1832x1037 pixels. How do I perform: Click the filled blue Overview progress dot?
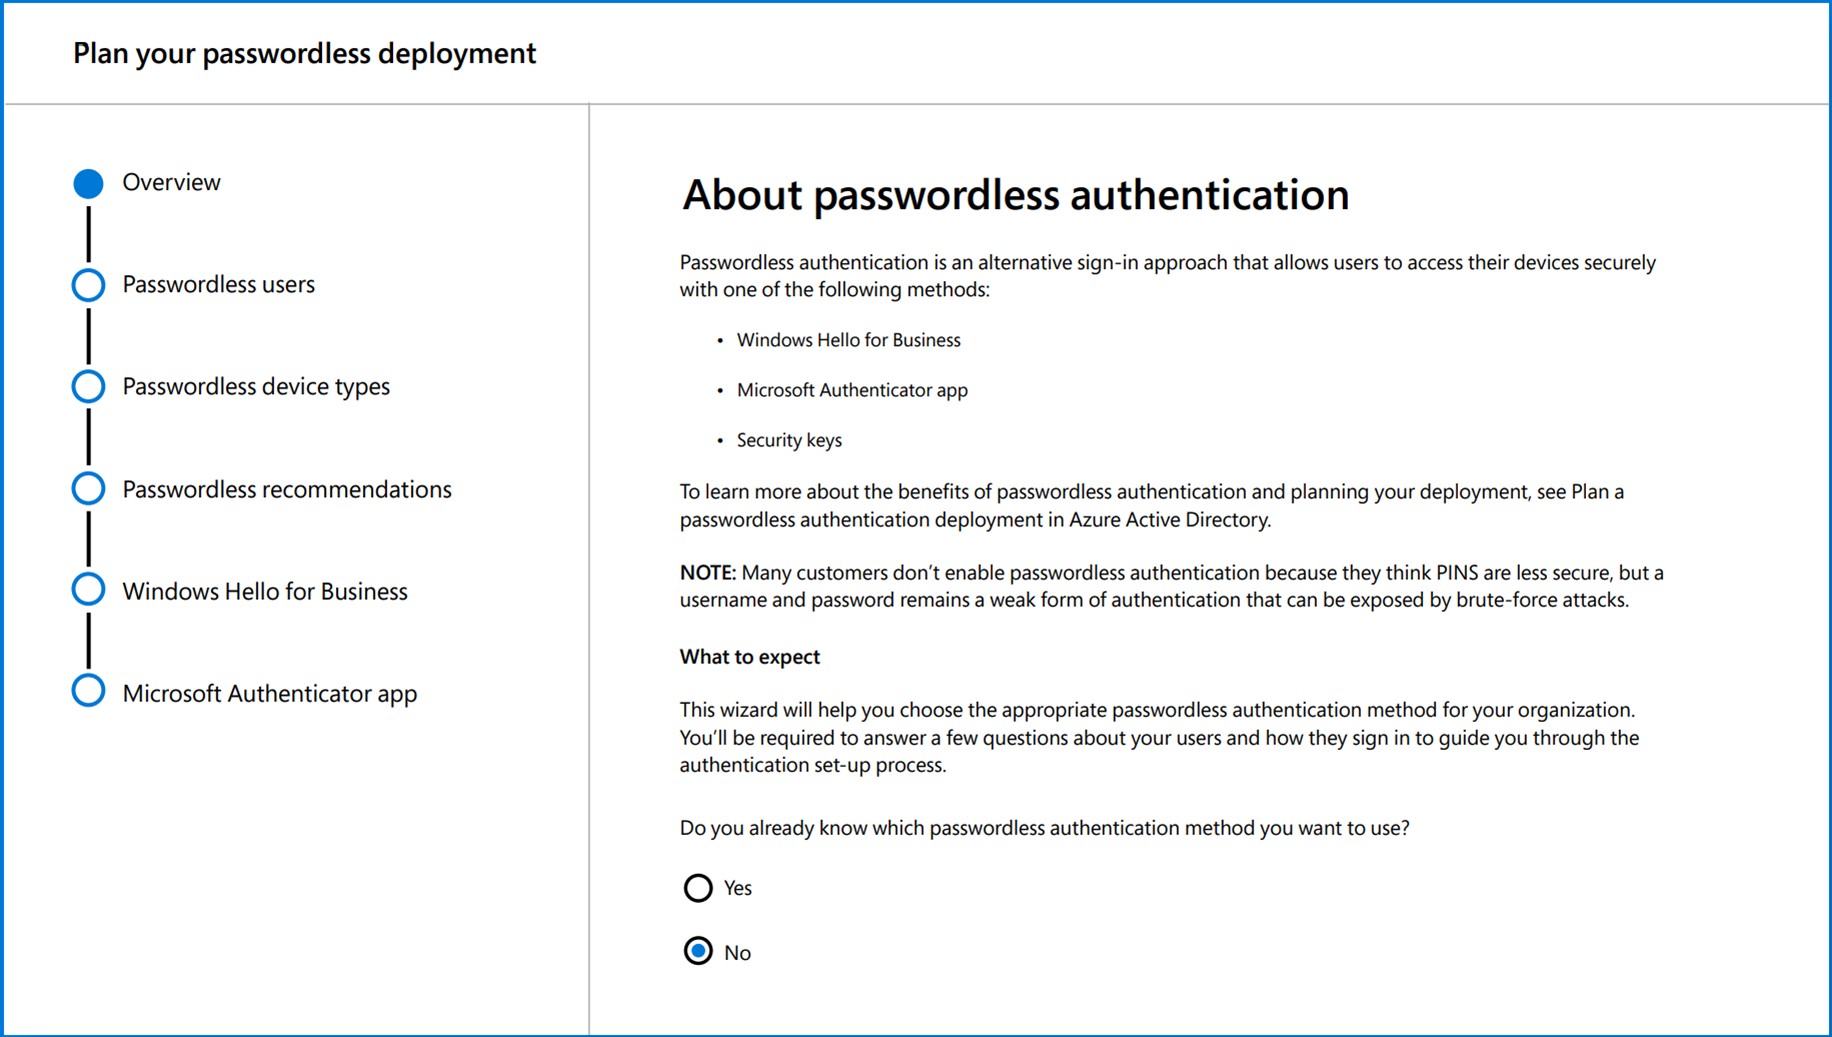[88, 182]
